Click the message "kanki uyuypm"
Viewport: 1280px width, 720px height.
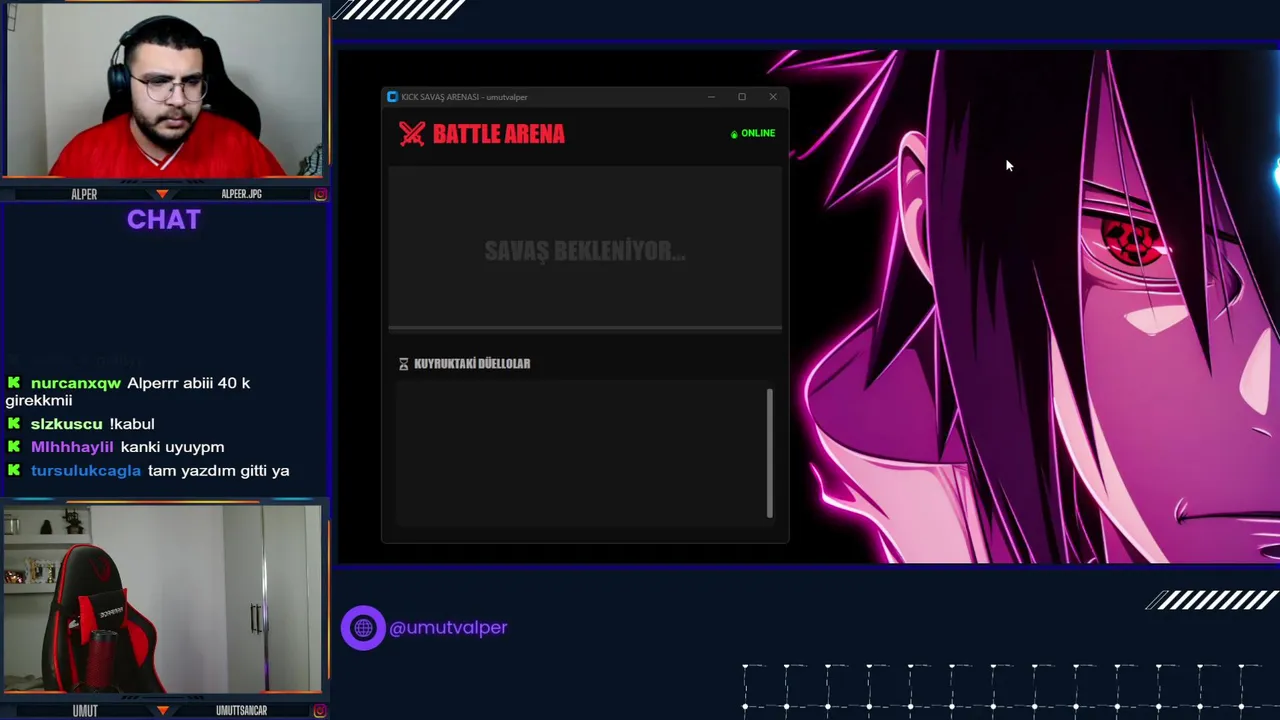click(172, 447)
